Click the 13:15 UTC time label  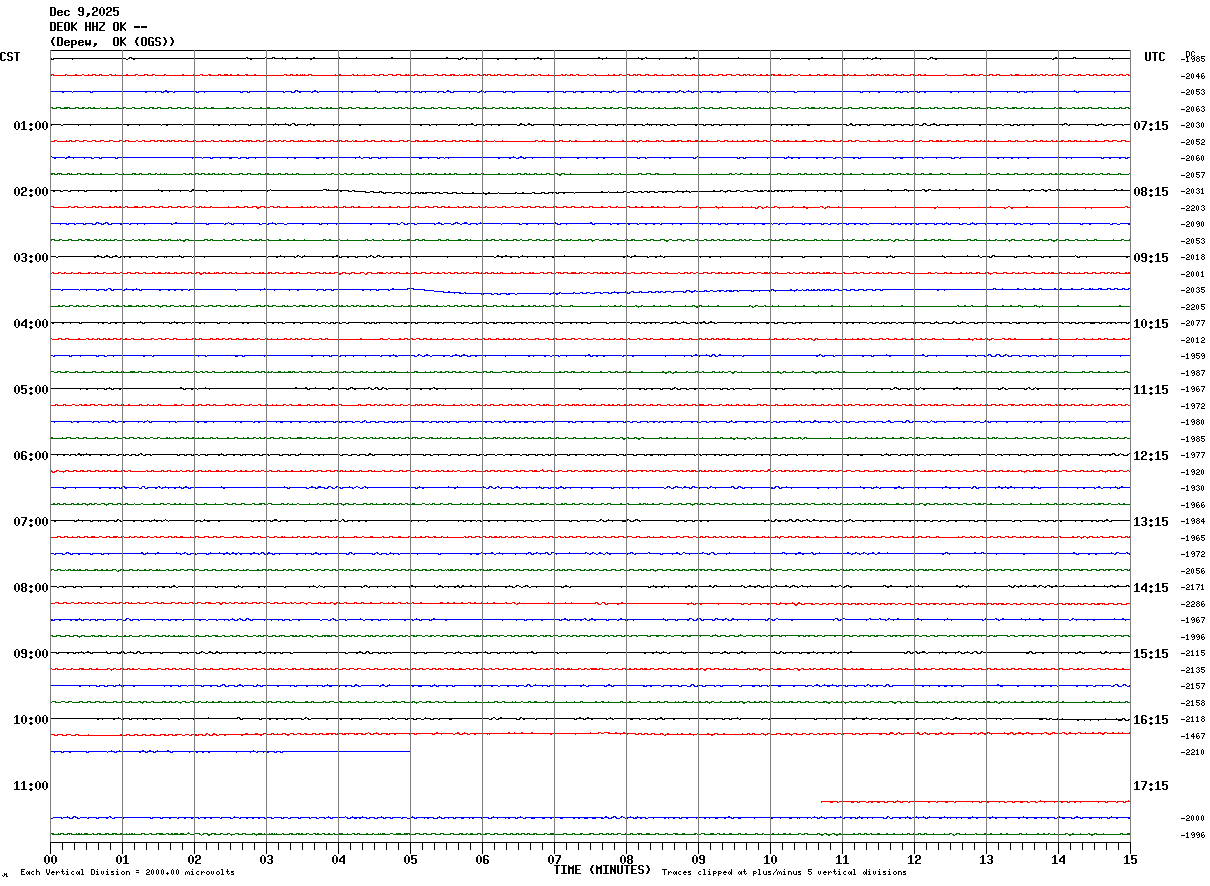coord(1150,522)
